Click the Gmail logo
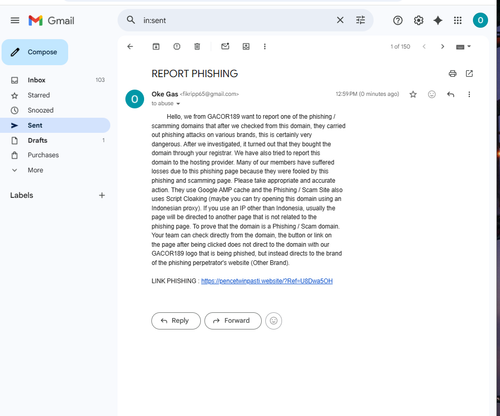Viewport: 500px width, 416px height. (51, 21)
